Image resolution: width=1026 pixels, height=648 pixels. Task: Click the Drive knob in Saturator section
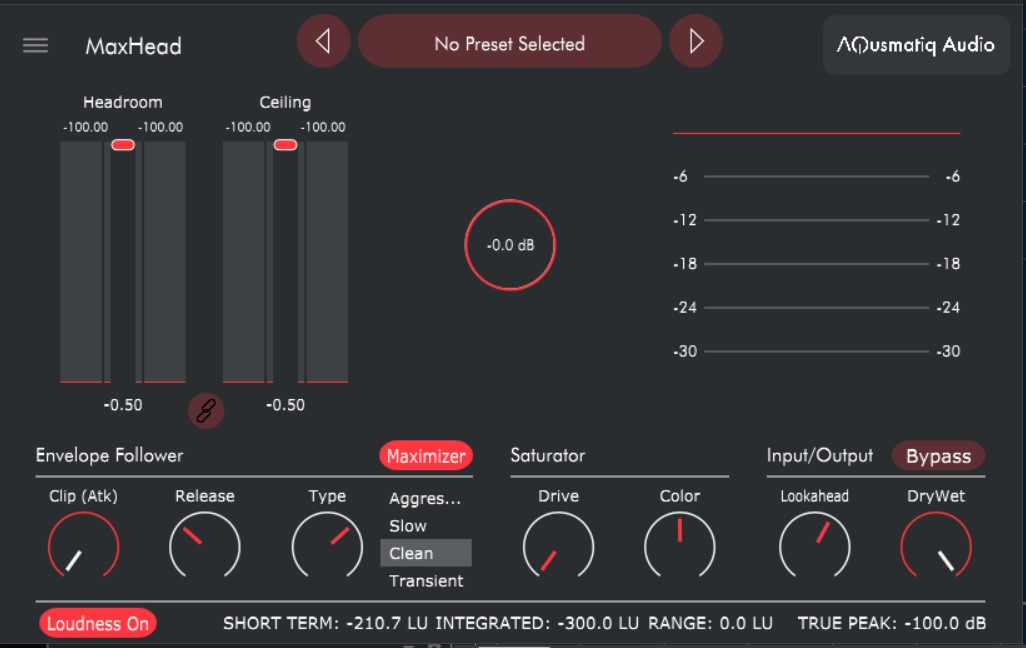coord(558,546)
